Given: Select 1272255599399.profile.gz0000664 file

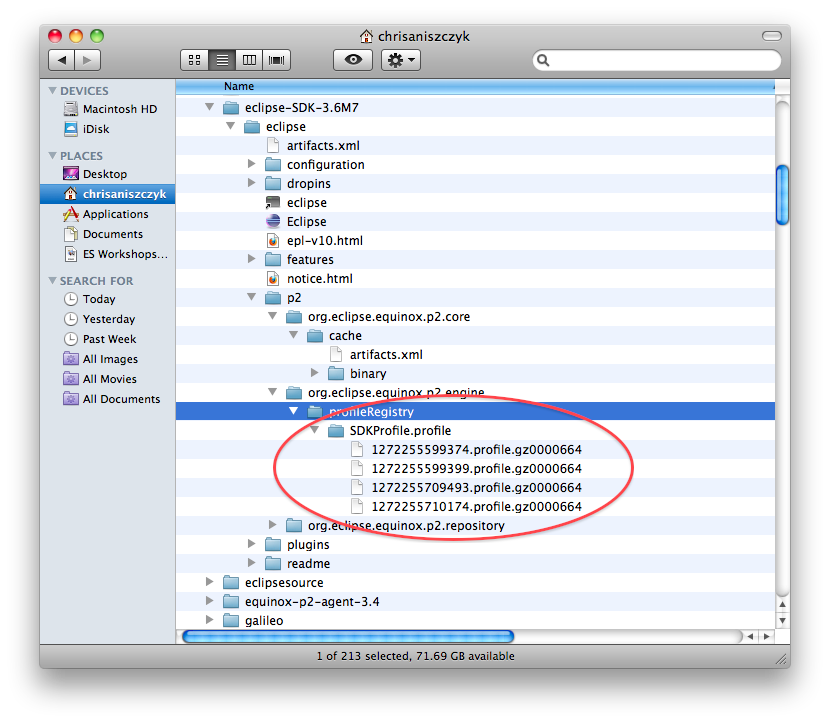Looking at the screenshot, I should coord(476,469).
